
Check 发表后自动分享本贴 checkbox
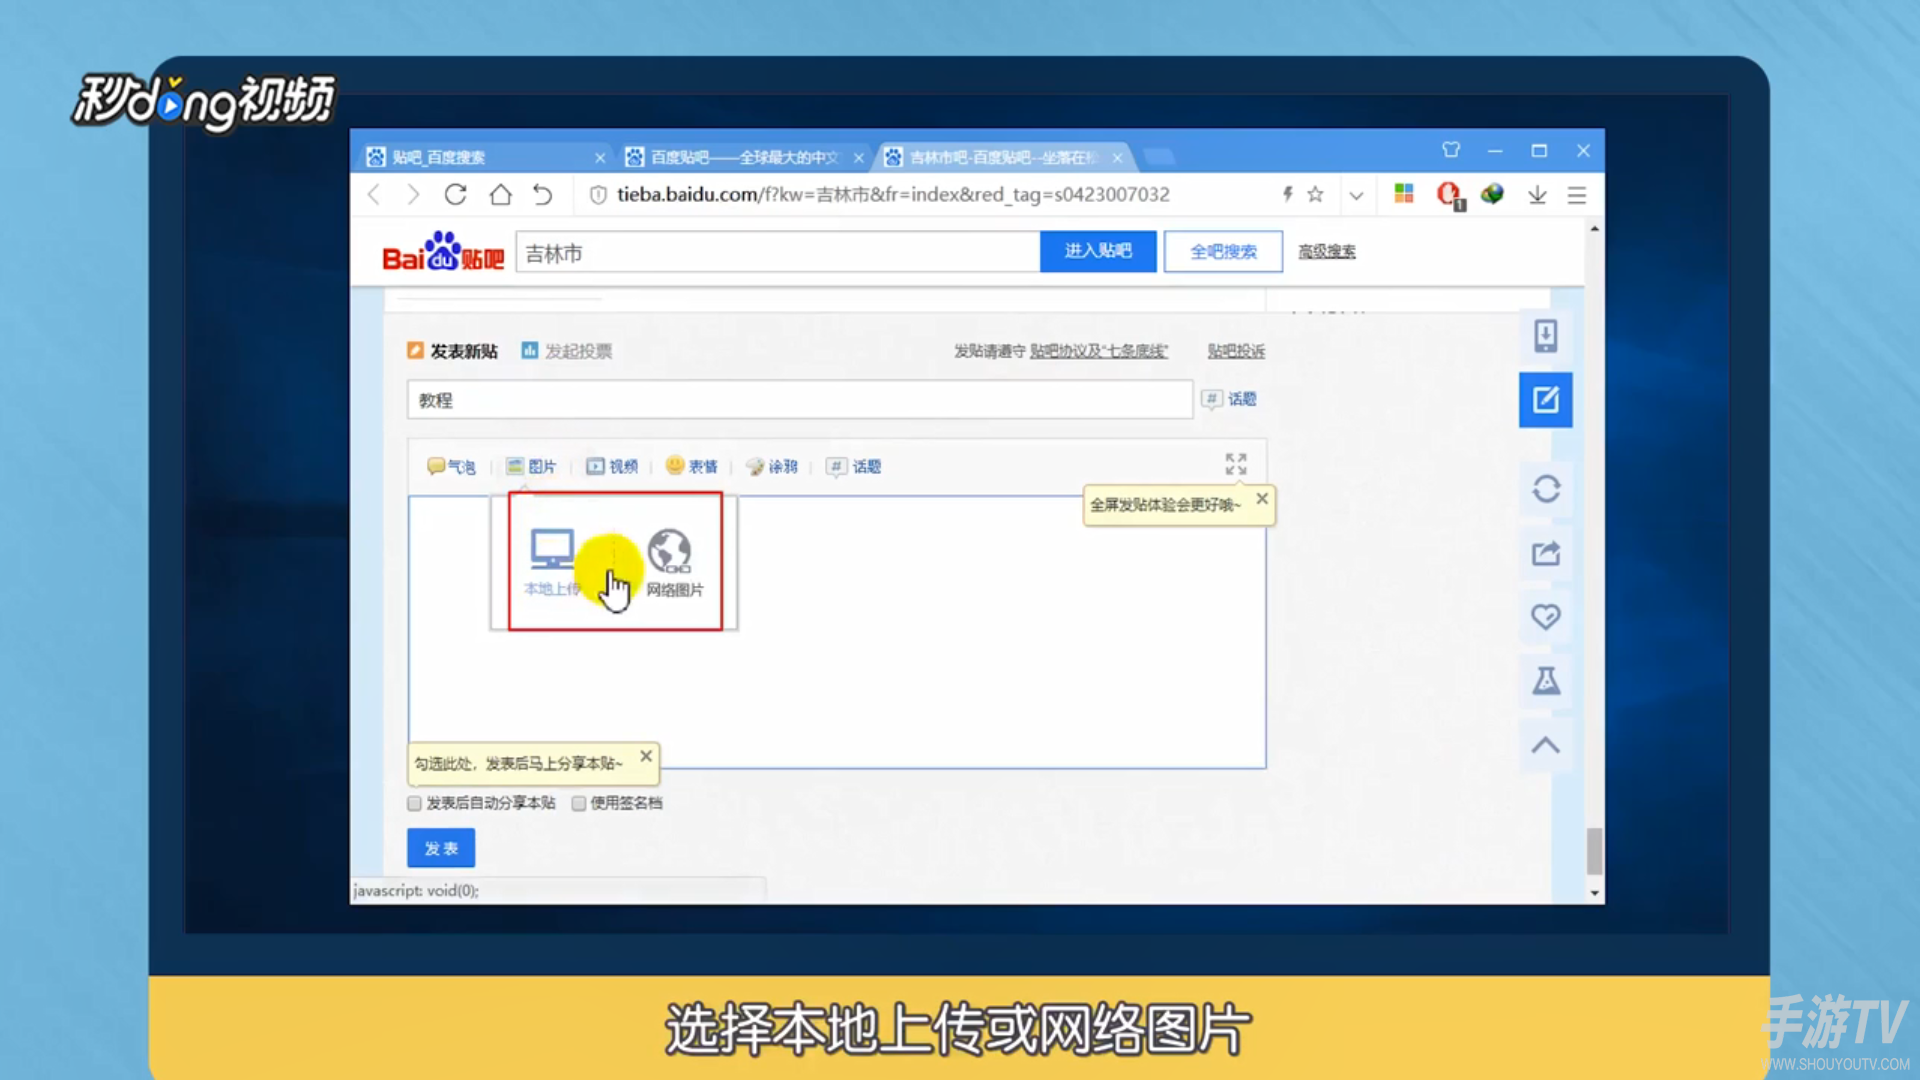(414, 803)
